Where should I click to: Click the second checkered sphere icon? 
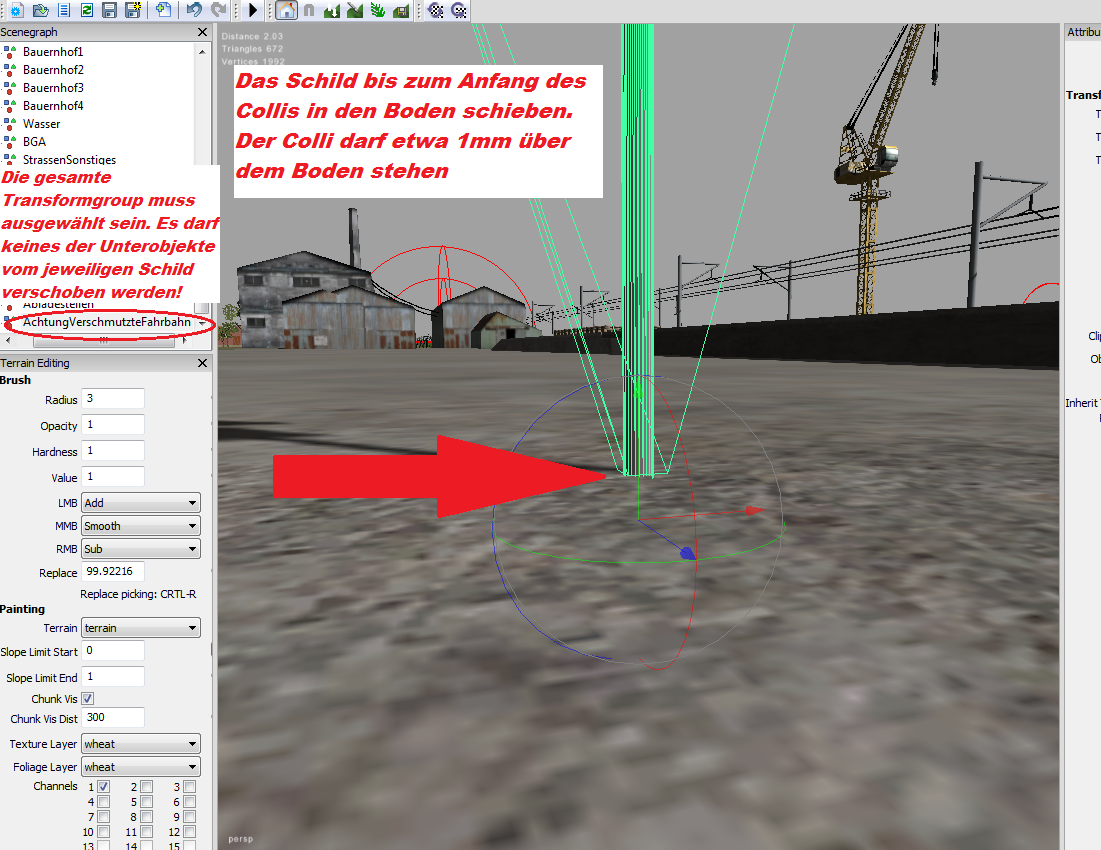pyautogui.click(x=459, y=10)
